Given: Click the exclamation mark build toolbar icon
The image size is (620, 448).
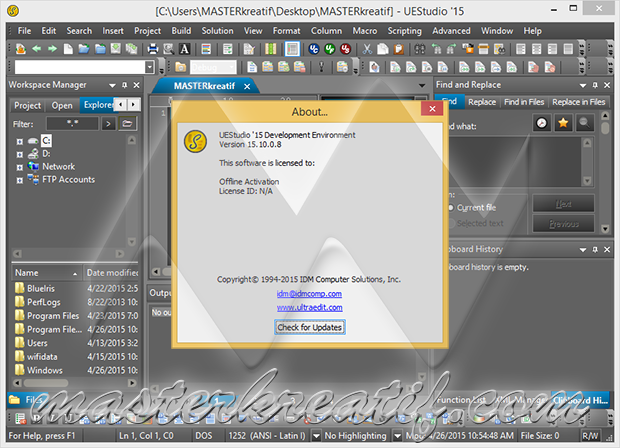Looking at the screenshot, I should [x=321, y=67].
